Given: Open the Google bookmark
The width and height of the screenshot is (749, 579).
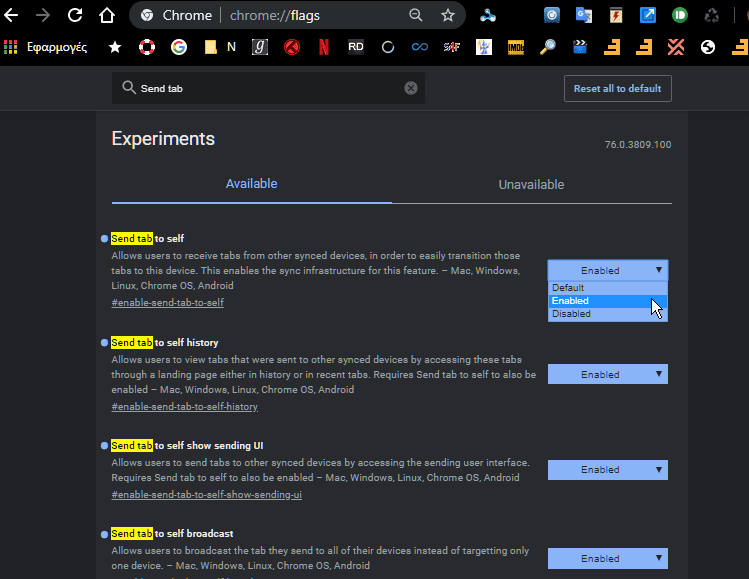Looking at the screenshot, I should click(x=179, y=47).
